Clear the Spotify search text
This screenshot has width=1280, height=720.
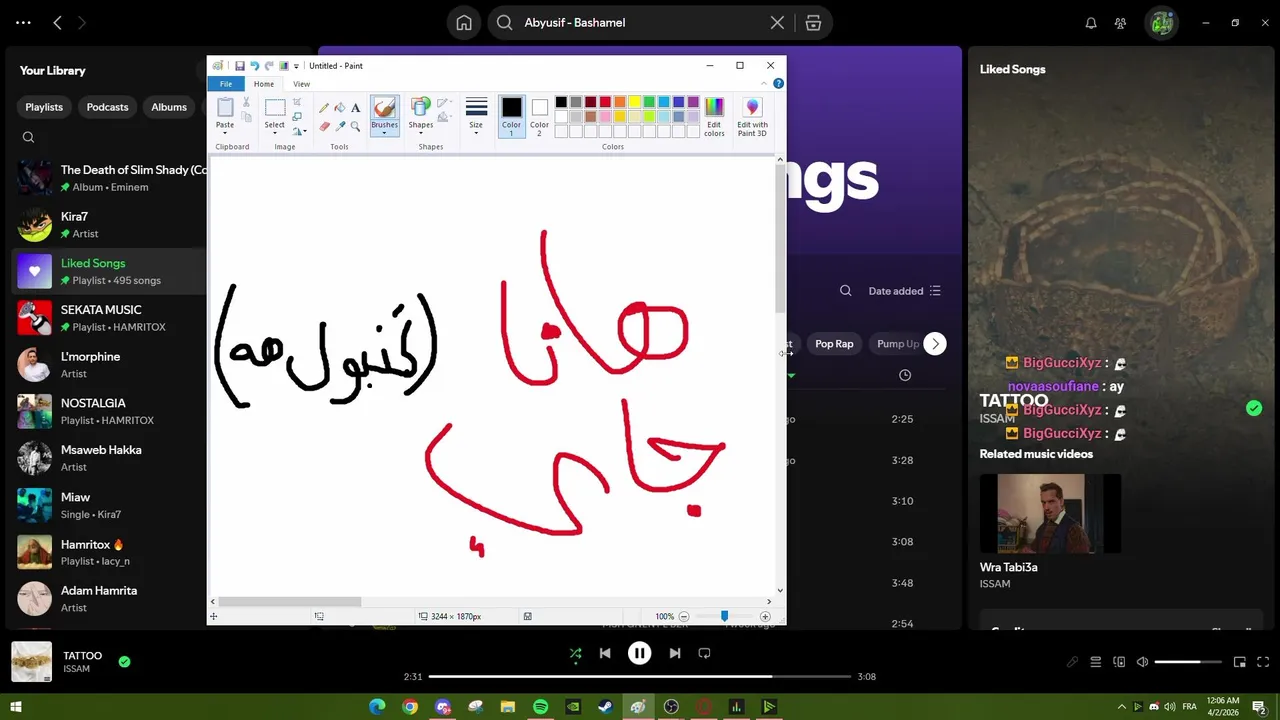click(777, 23)
